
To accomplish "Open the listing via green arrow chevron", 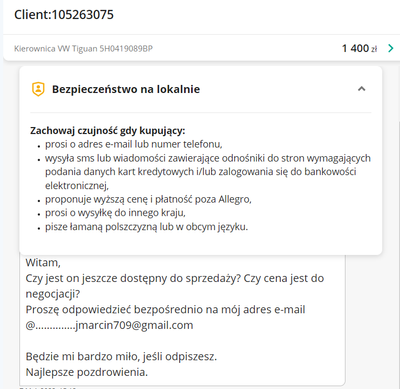I will coord(391,48).
